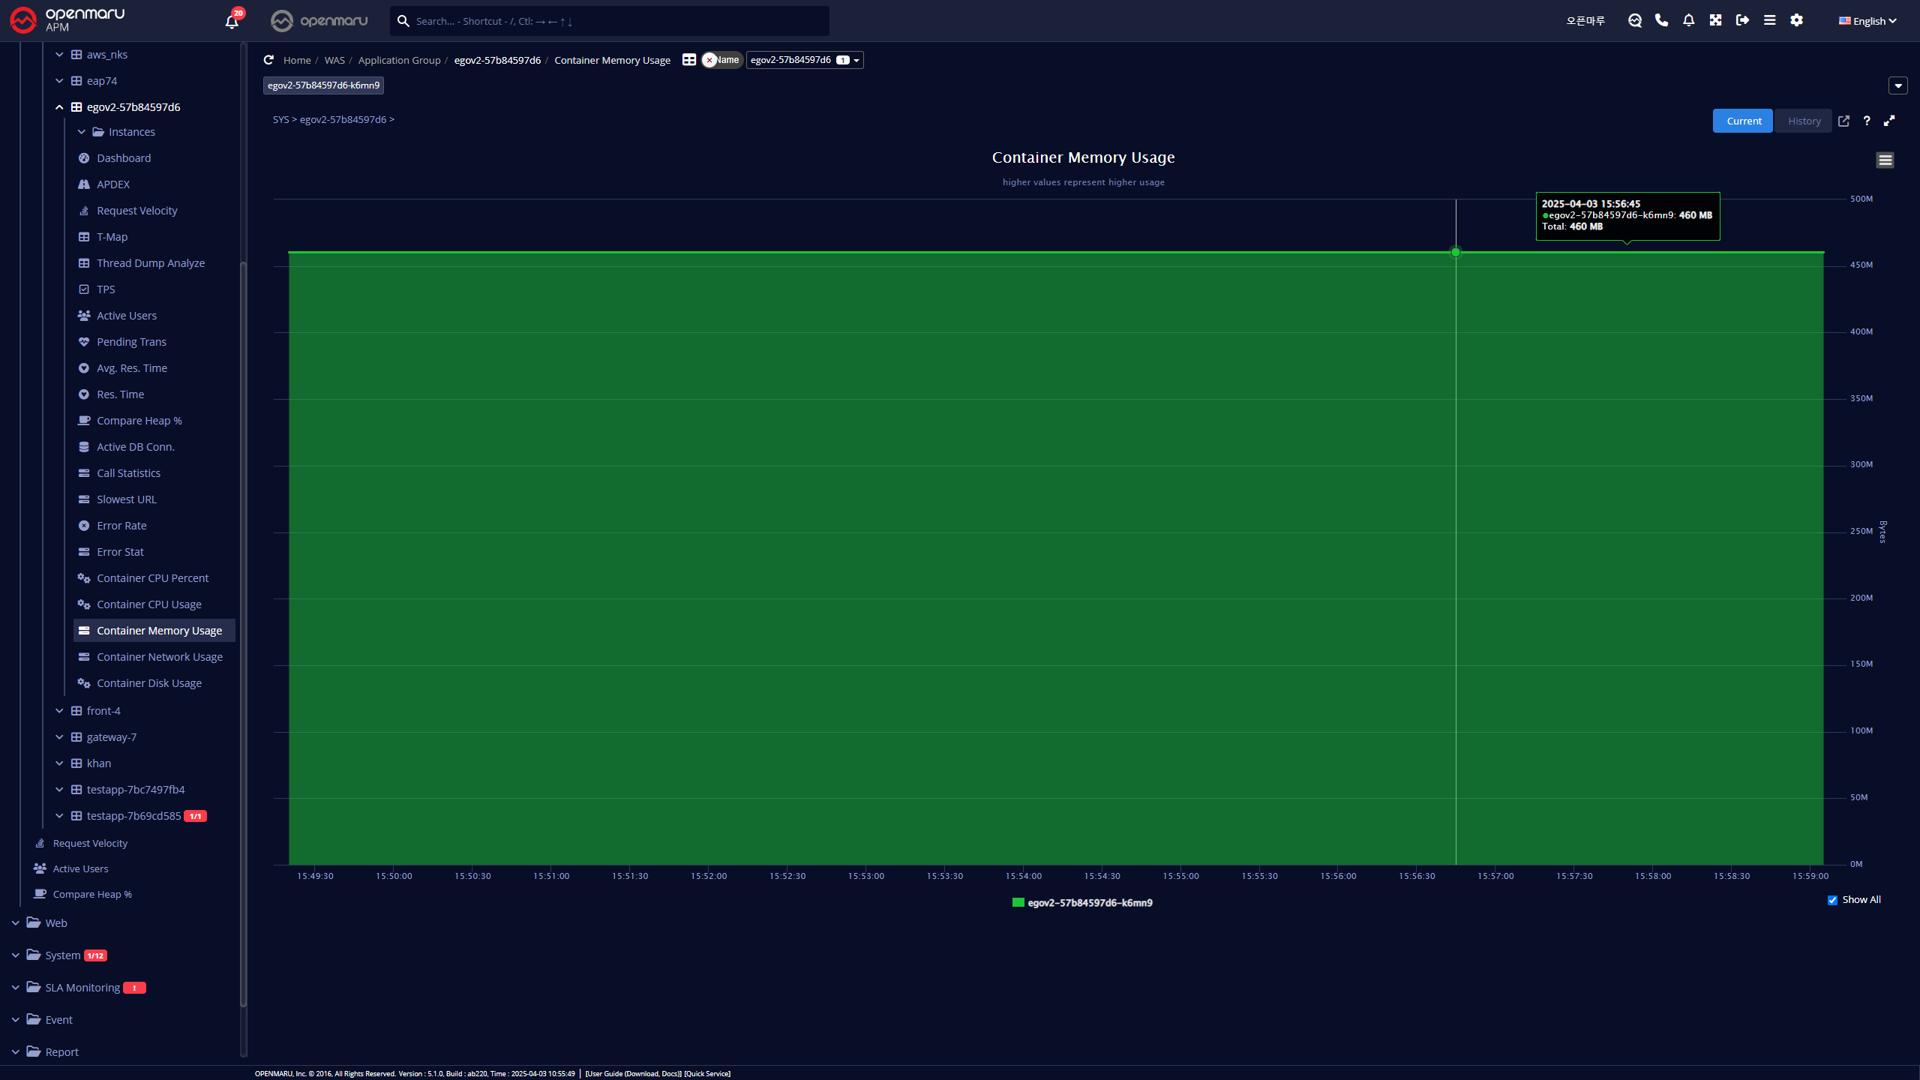This screenshot has width=1920, height=1080.
Task: Click the search input field
Action: click(610, 21)
